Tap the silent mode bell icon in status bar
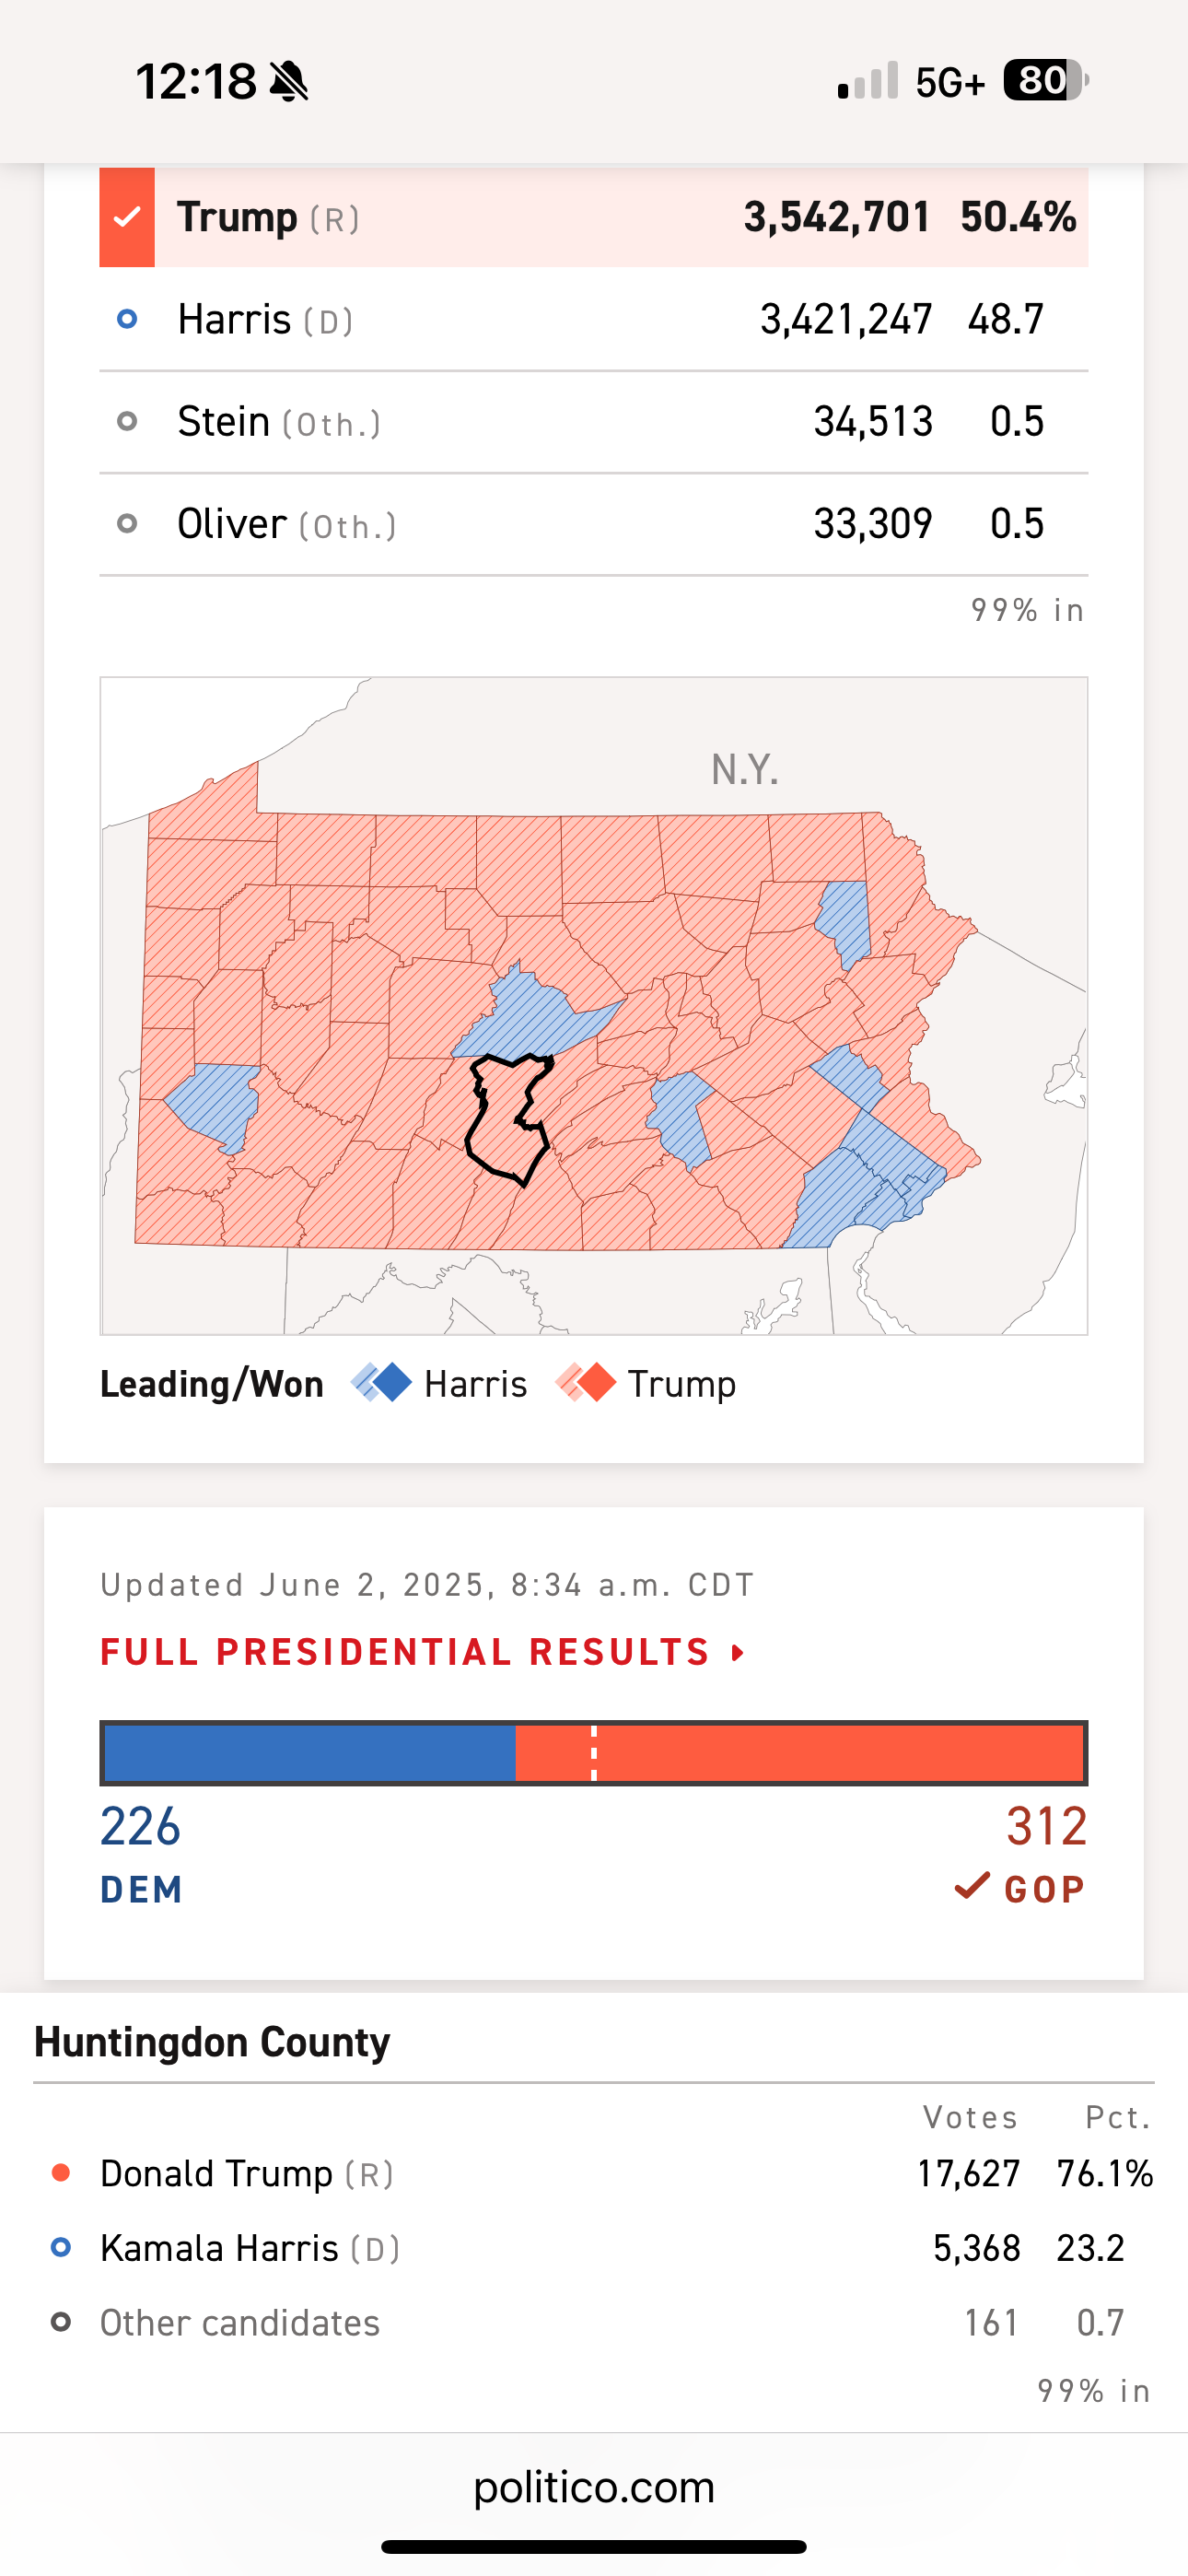 (290, 81)
